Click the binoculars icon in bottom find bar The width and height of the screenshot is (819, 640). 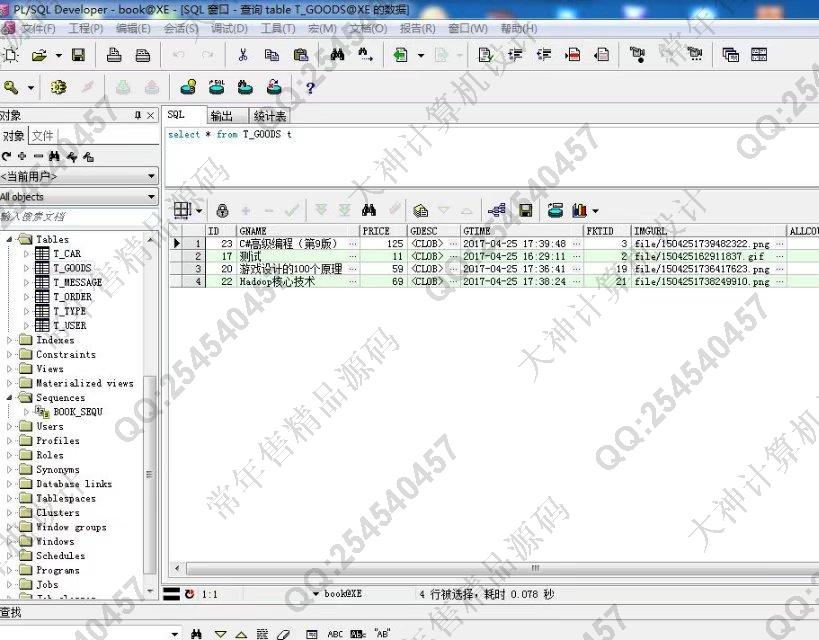[196, 634]
